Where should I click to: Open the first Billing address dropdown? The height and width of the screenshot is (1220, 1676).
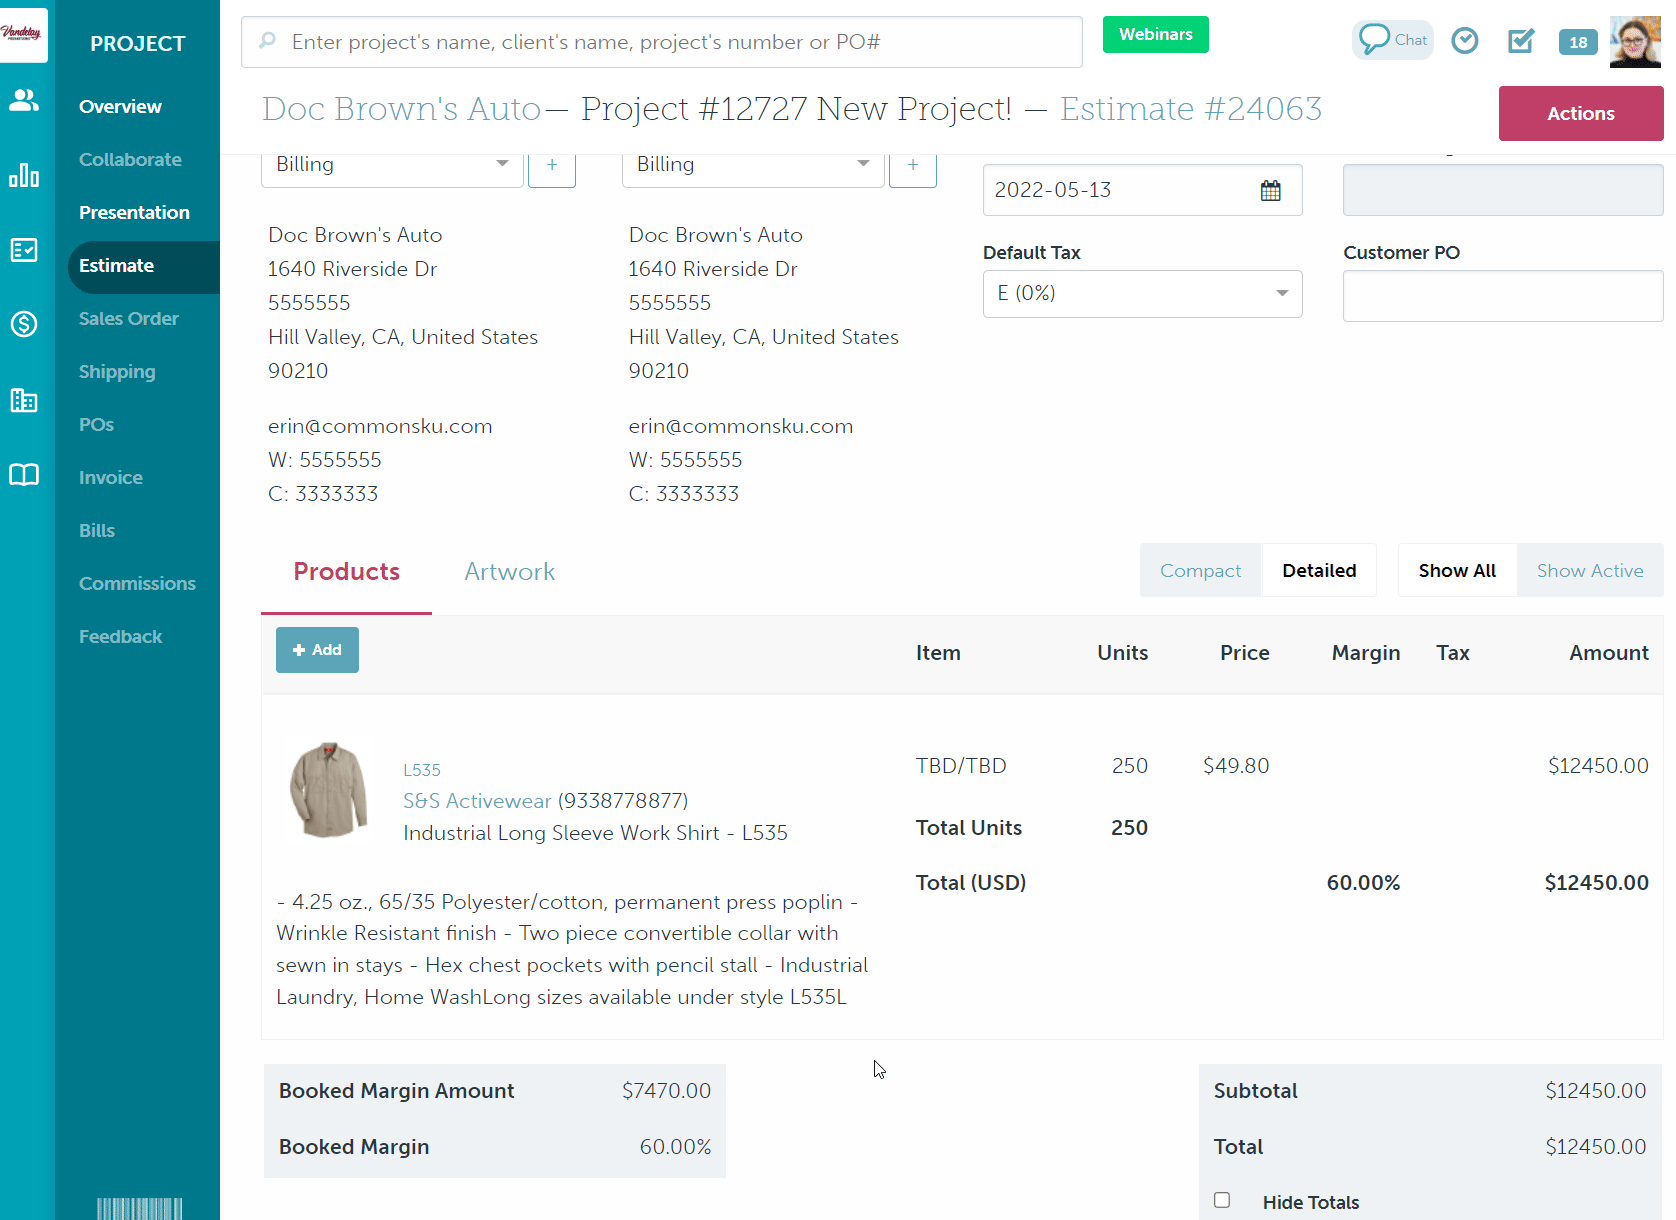pyautogui.click(x=392, y=165)
